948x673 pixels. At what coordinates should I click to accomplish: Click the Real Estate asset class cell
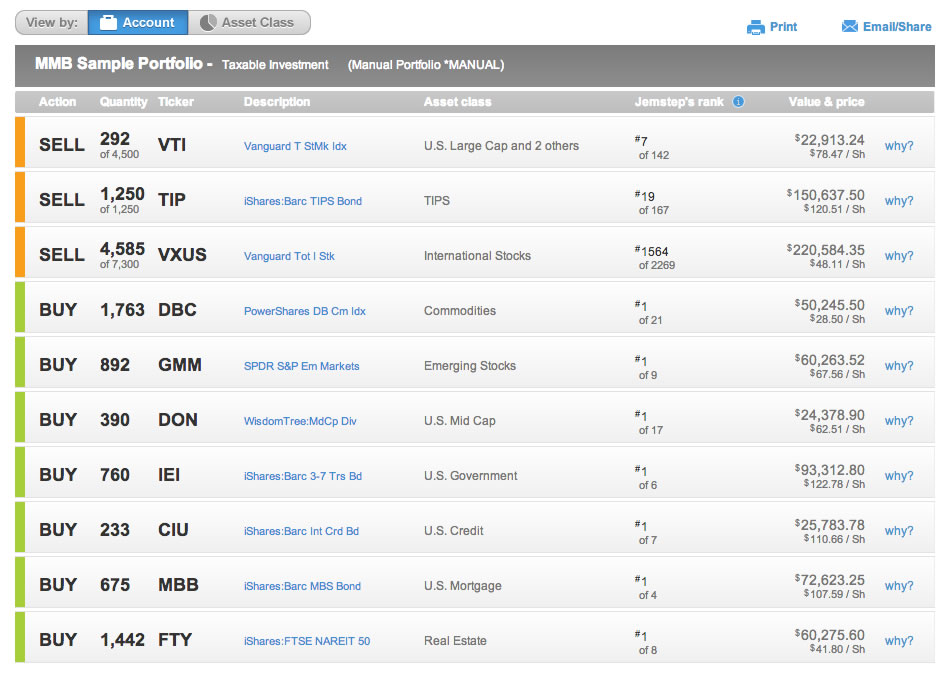coord(455,641)
